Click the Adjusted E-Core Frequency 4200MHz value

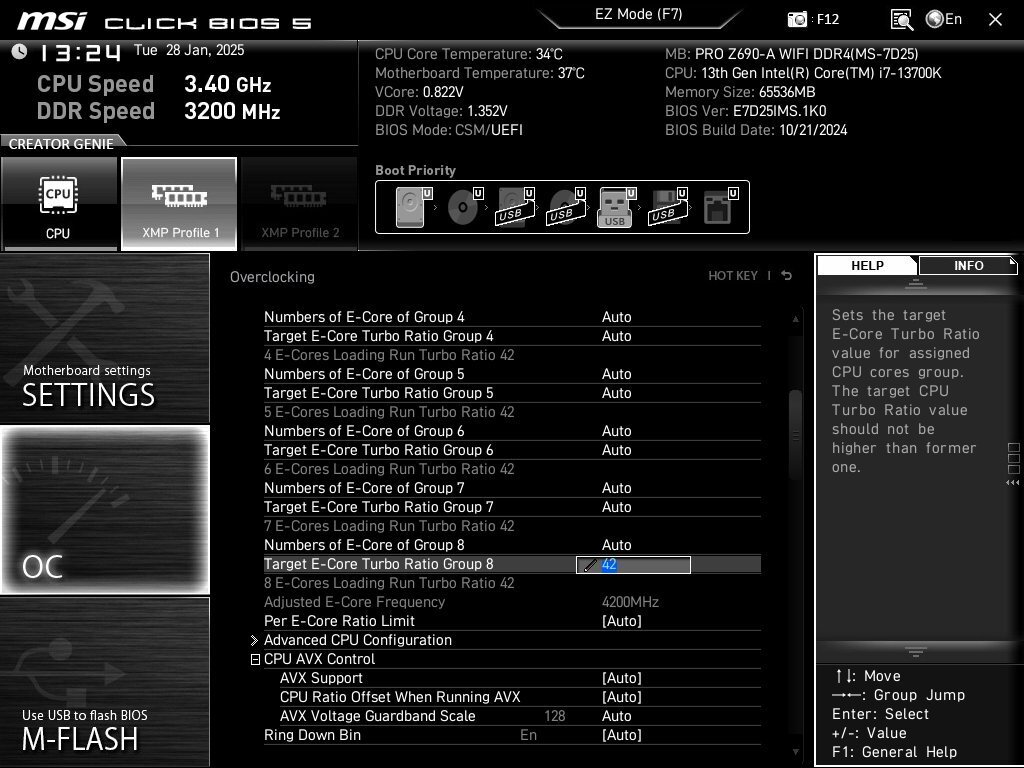pos(630,602)
